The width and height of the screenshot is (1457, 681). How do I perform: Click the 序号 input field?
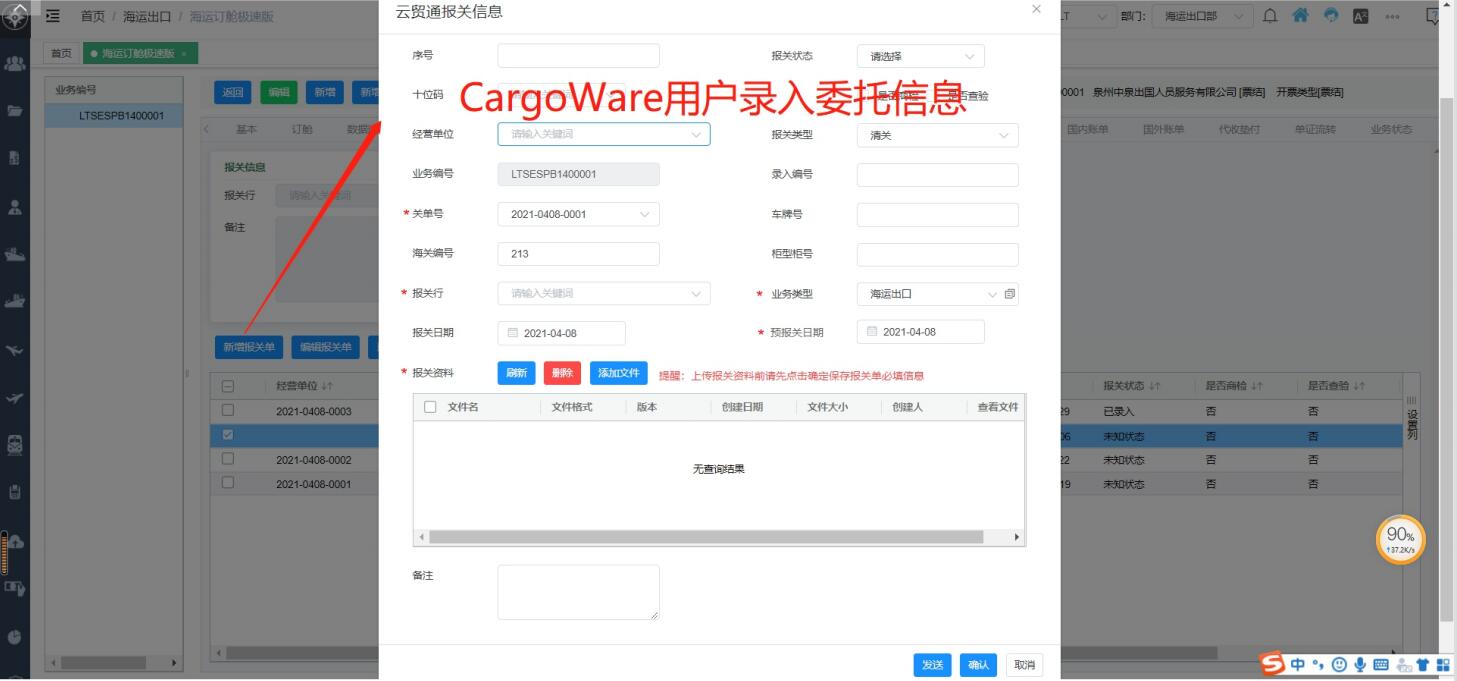click(x=578, y=56)
